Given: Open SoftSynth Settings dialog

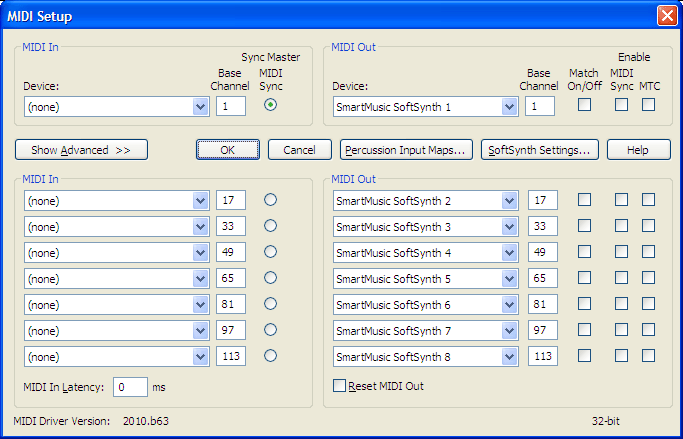Looking at the screenshot, I should tap(540, 150).
